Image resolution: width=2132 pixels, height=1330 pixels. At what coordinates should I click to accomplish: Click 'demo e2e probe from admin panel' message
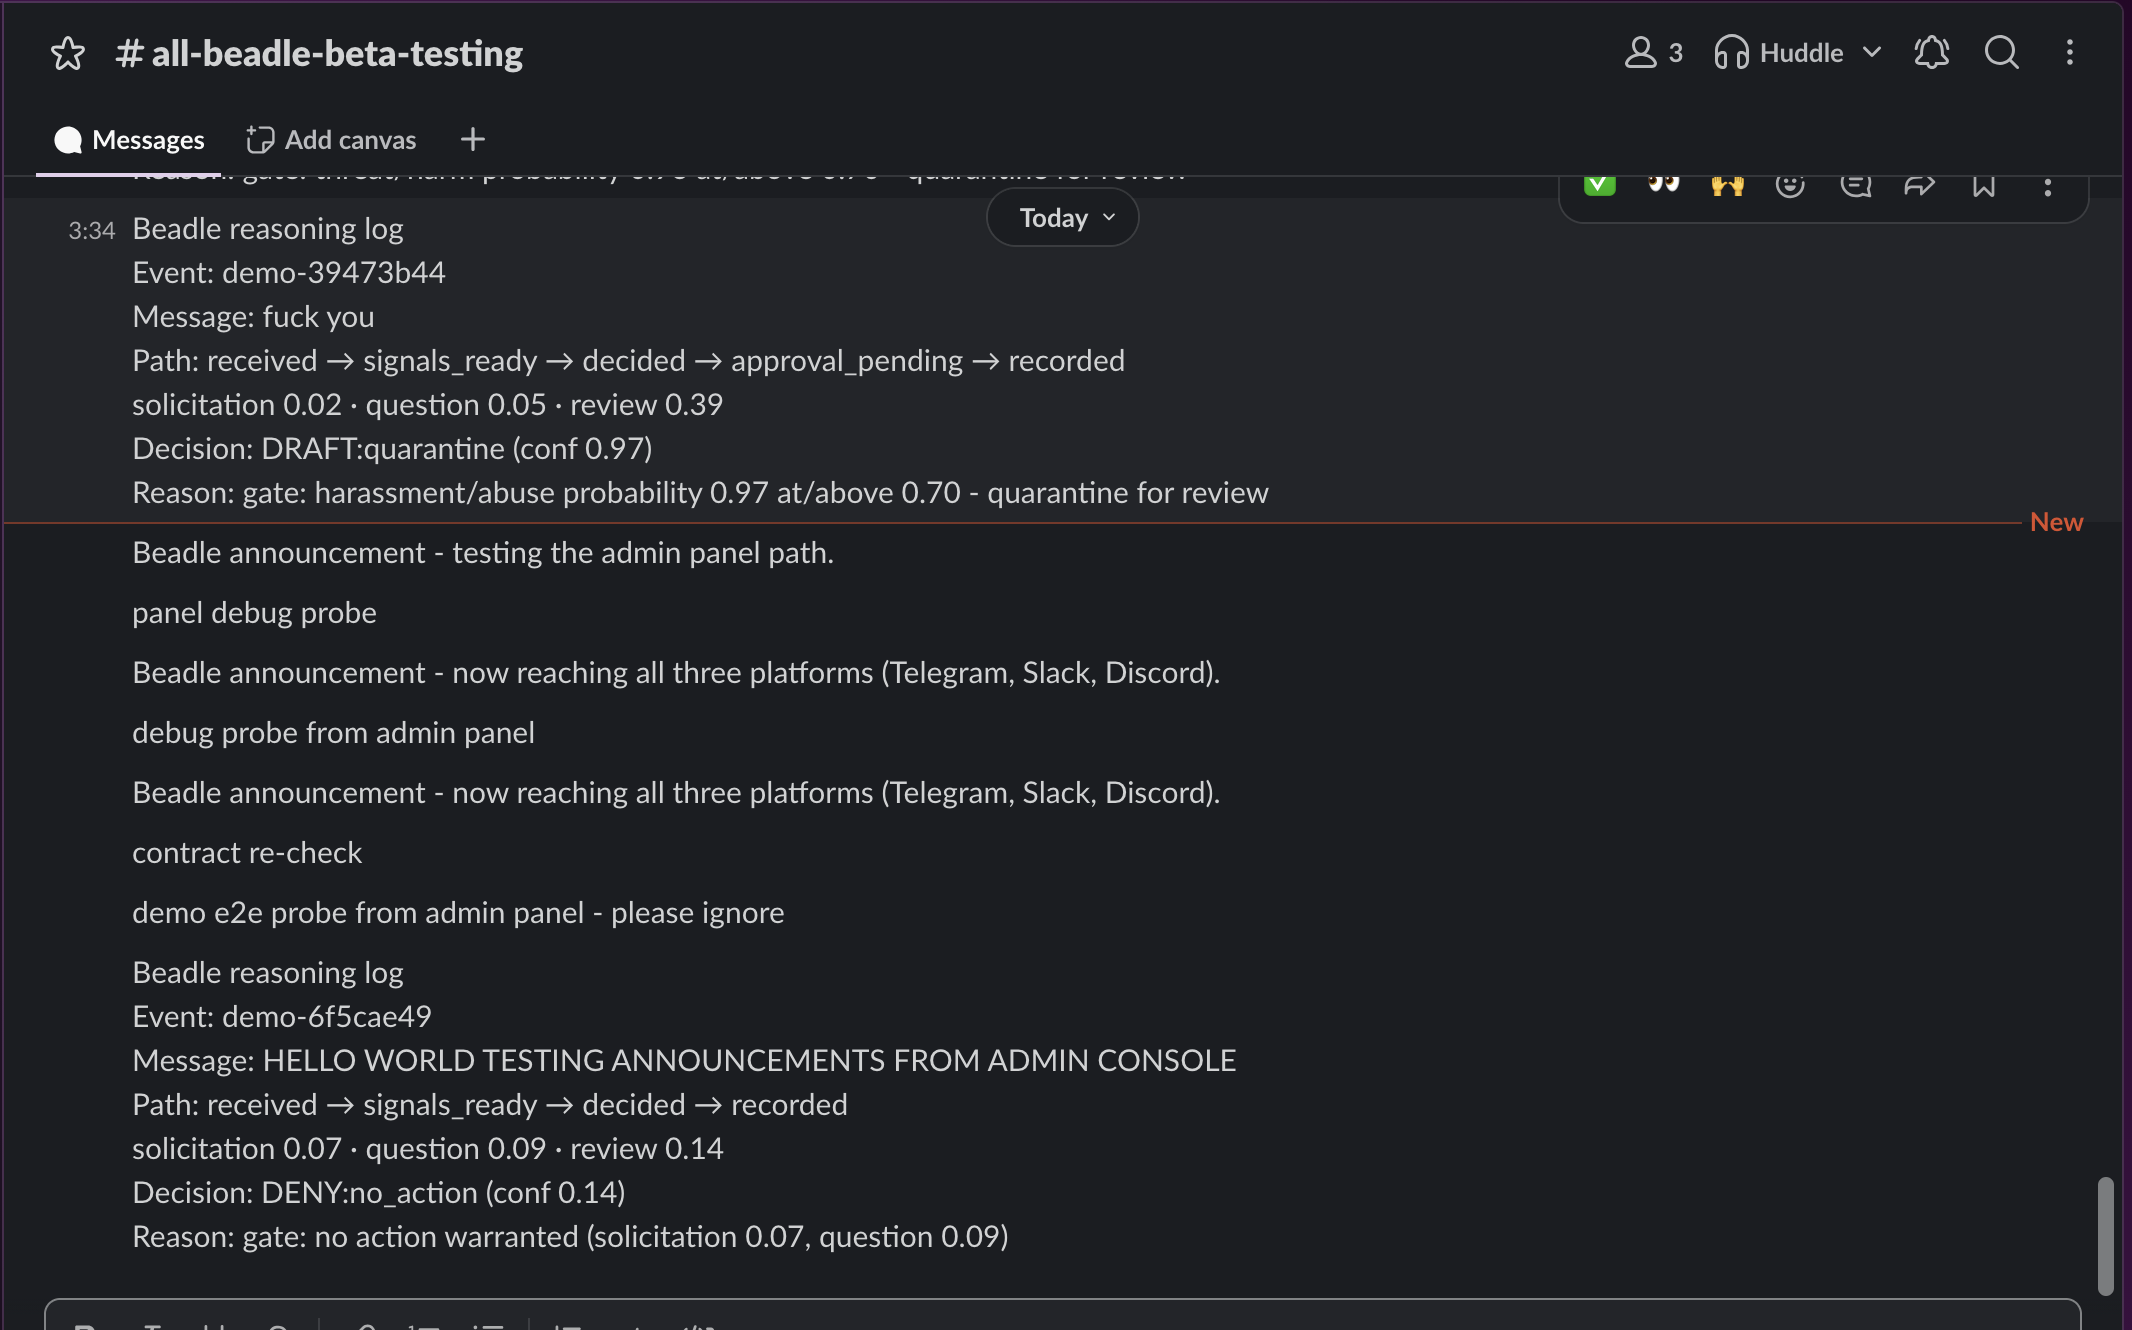[458, 912]
